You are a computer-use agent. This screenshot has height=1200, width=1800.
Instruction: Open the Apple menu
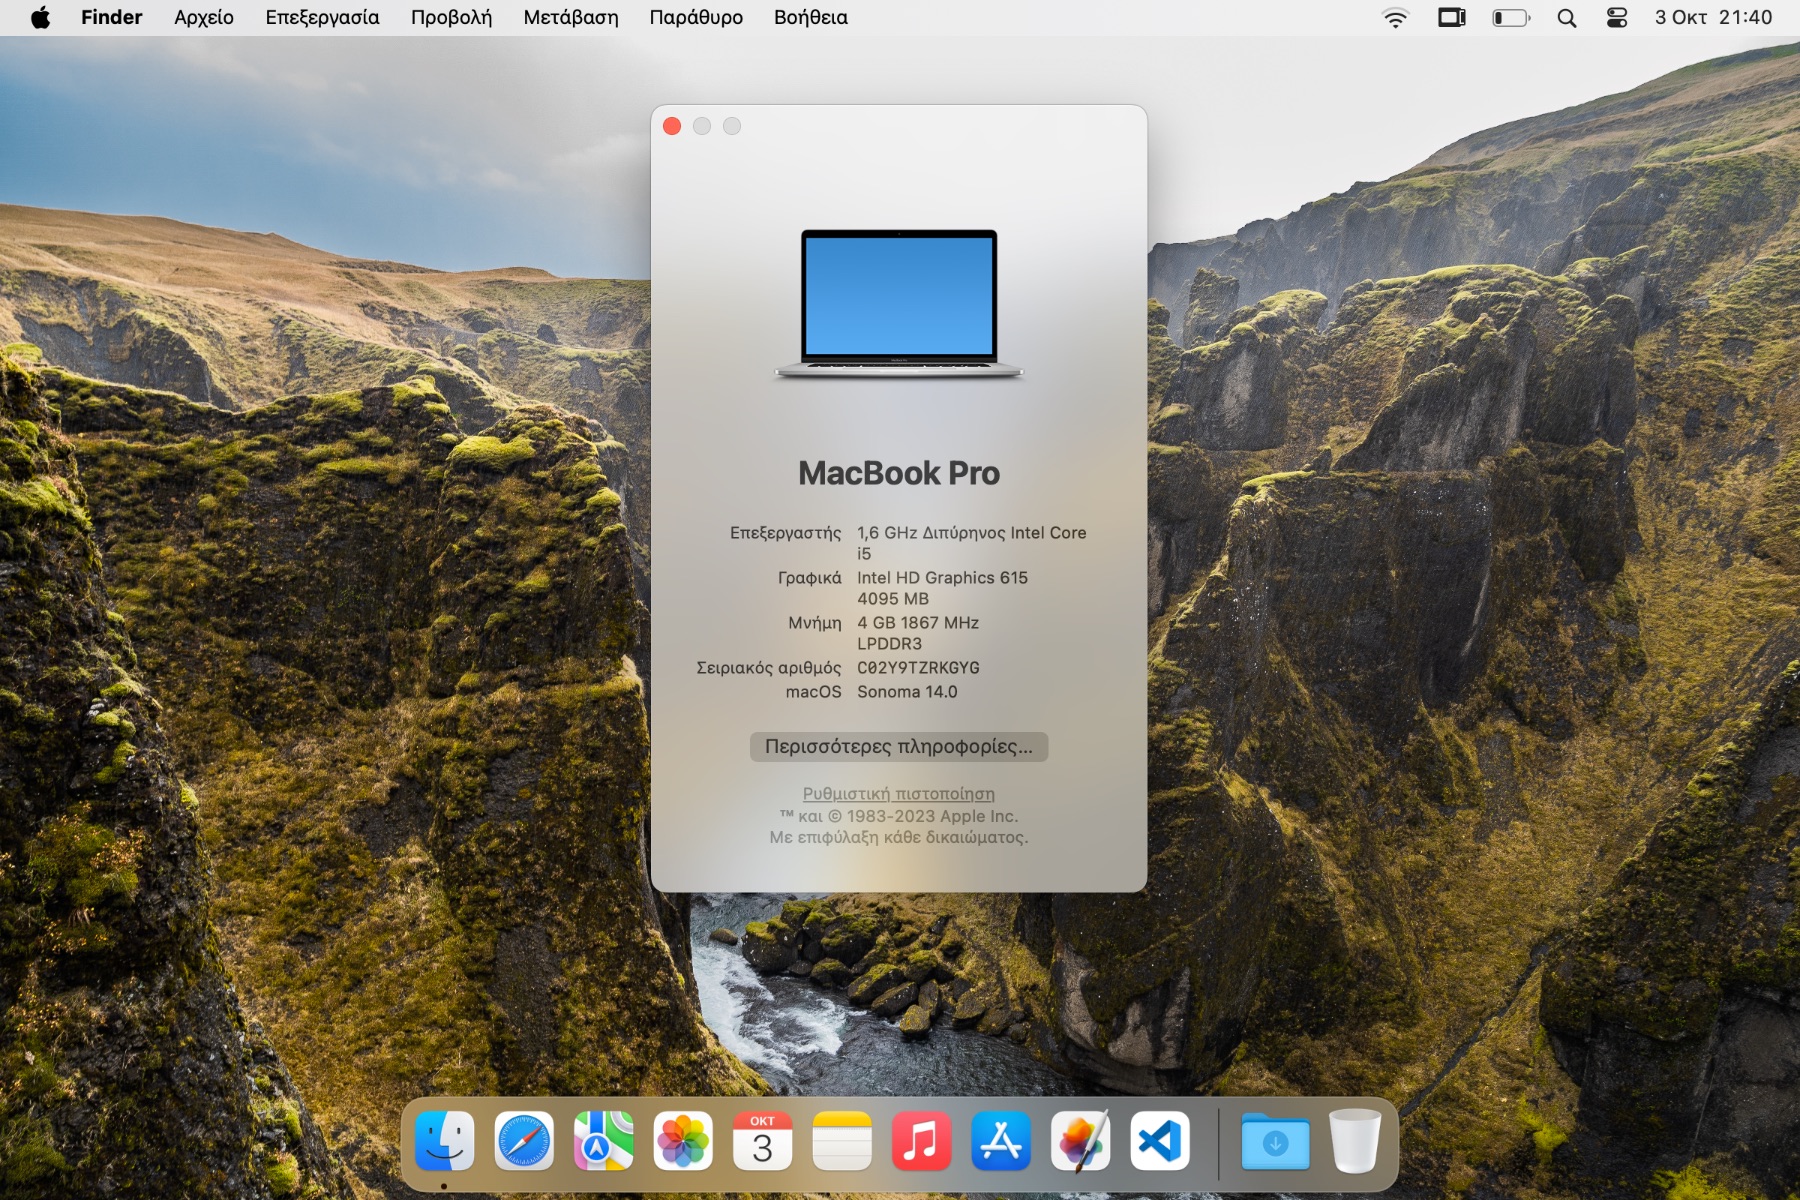[x=40, y=17]
